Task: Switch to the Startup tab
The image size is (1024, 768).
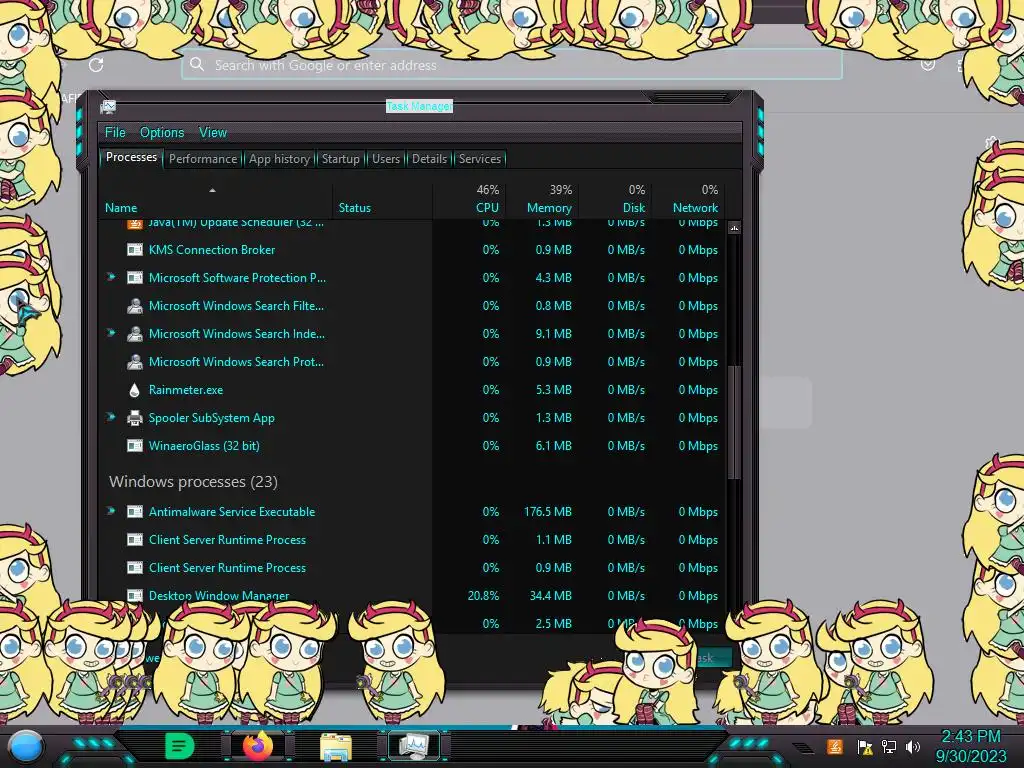Action: (x=340, y=159)
